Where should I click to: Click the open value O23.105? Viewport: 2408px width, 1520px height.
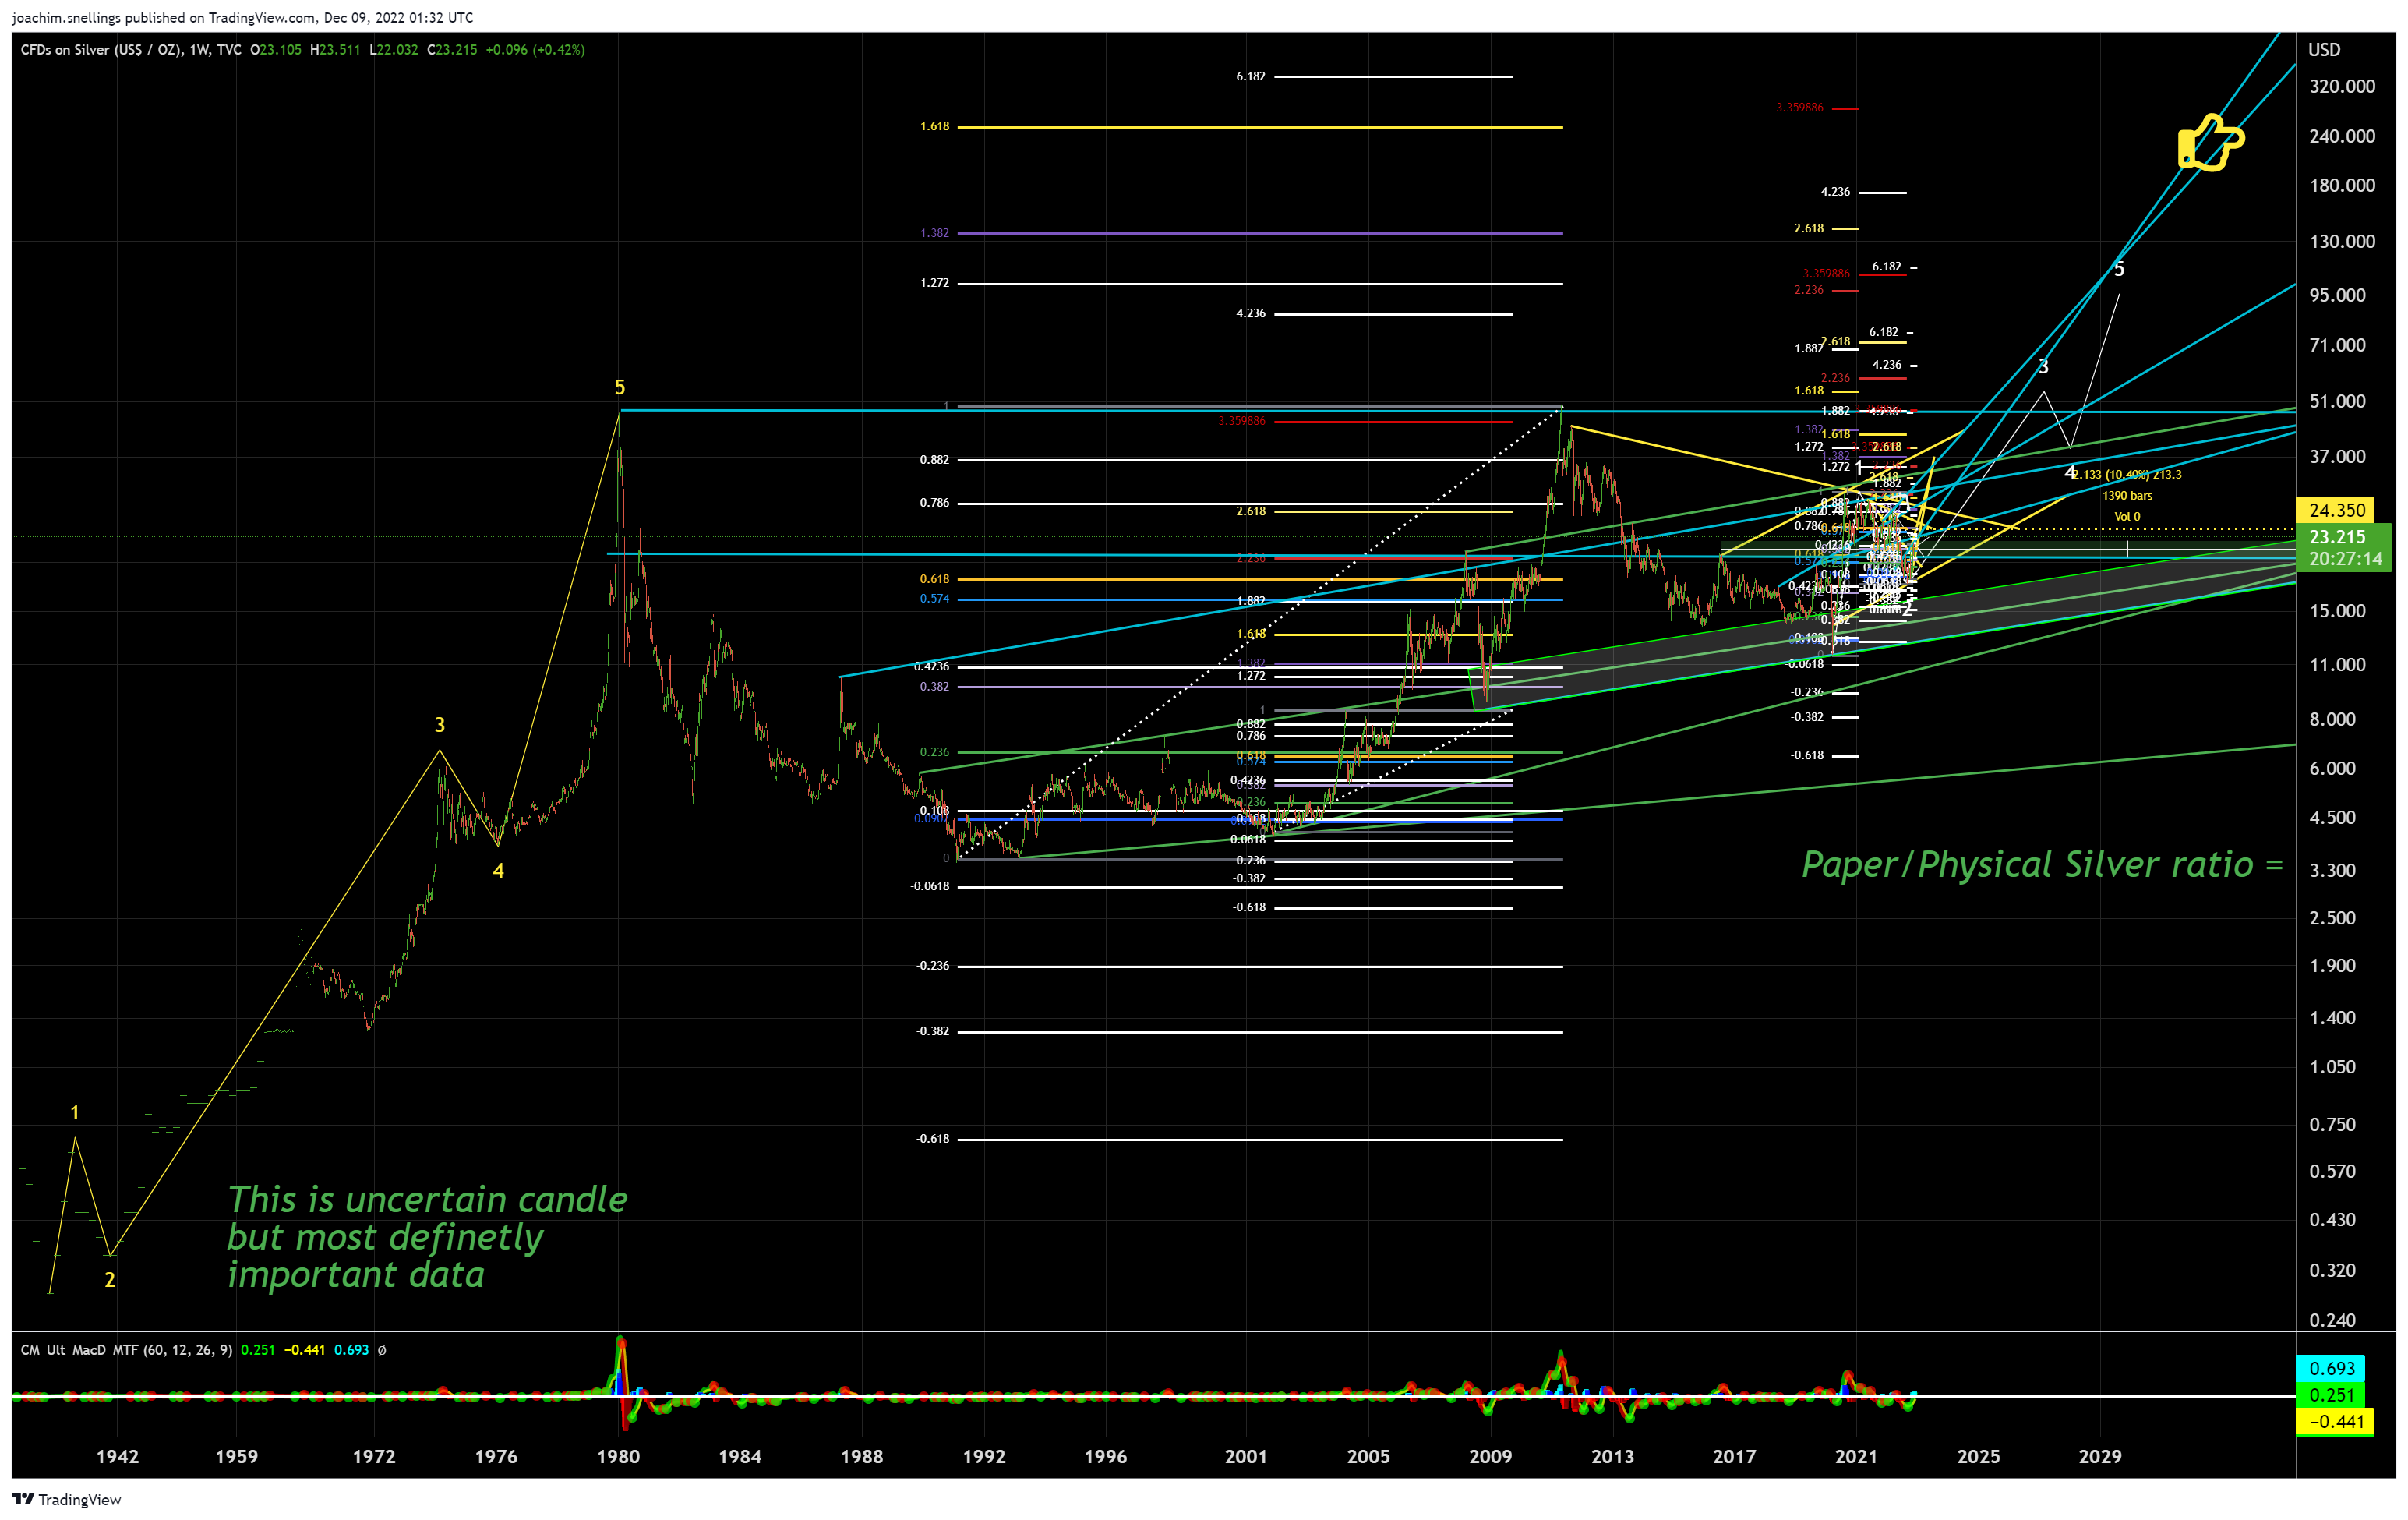(276, 50)
